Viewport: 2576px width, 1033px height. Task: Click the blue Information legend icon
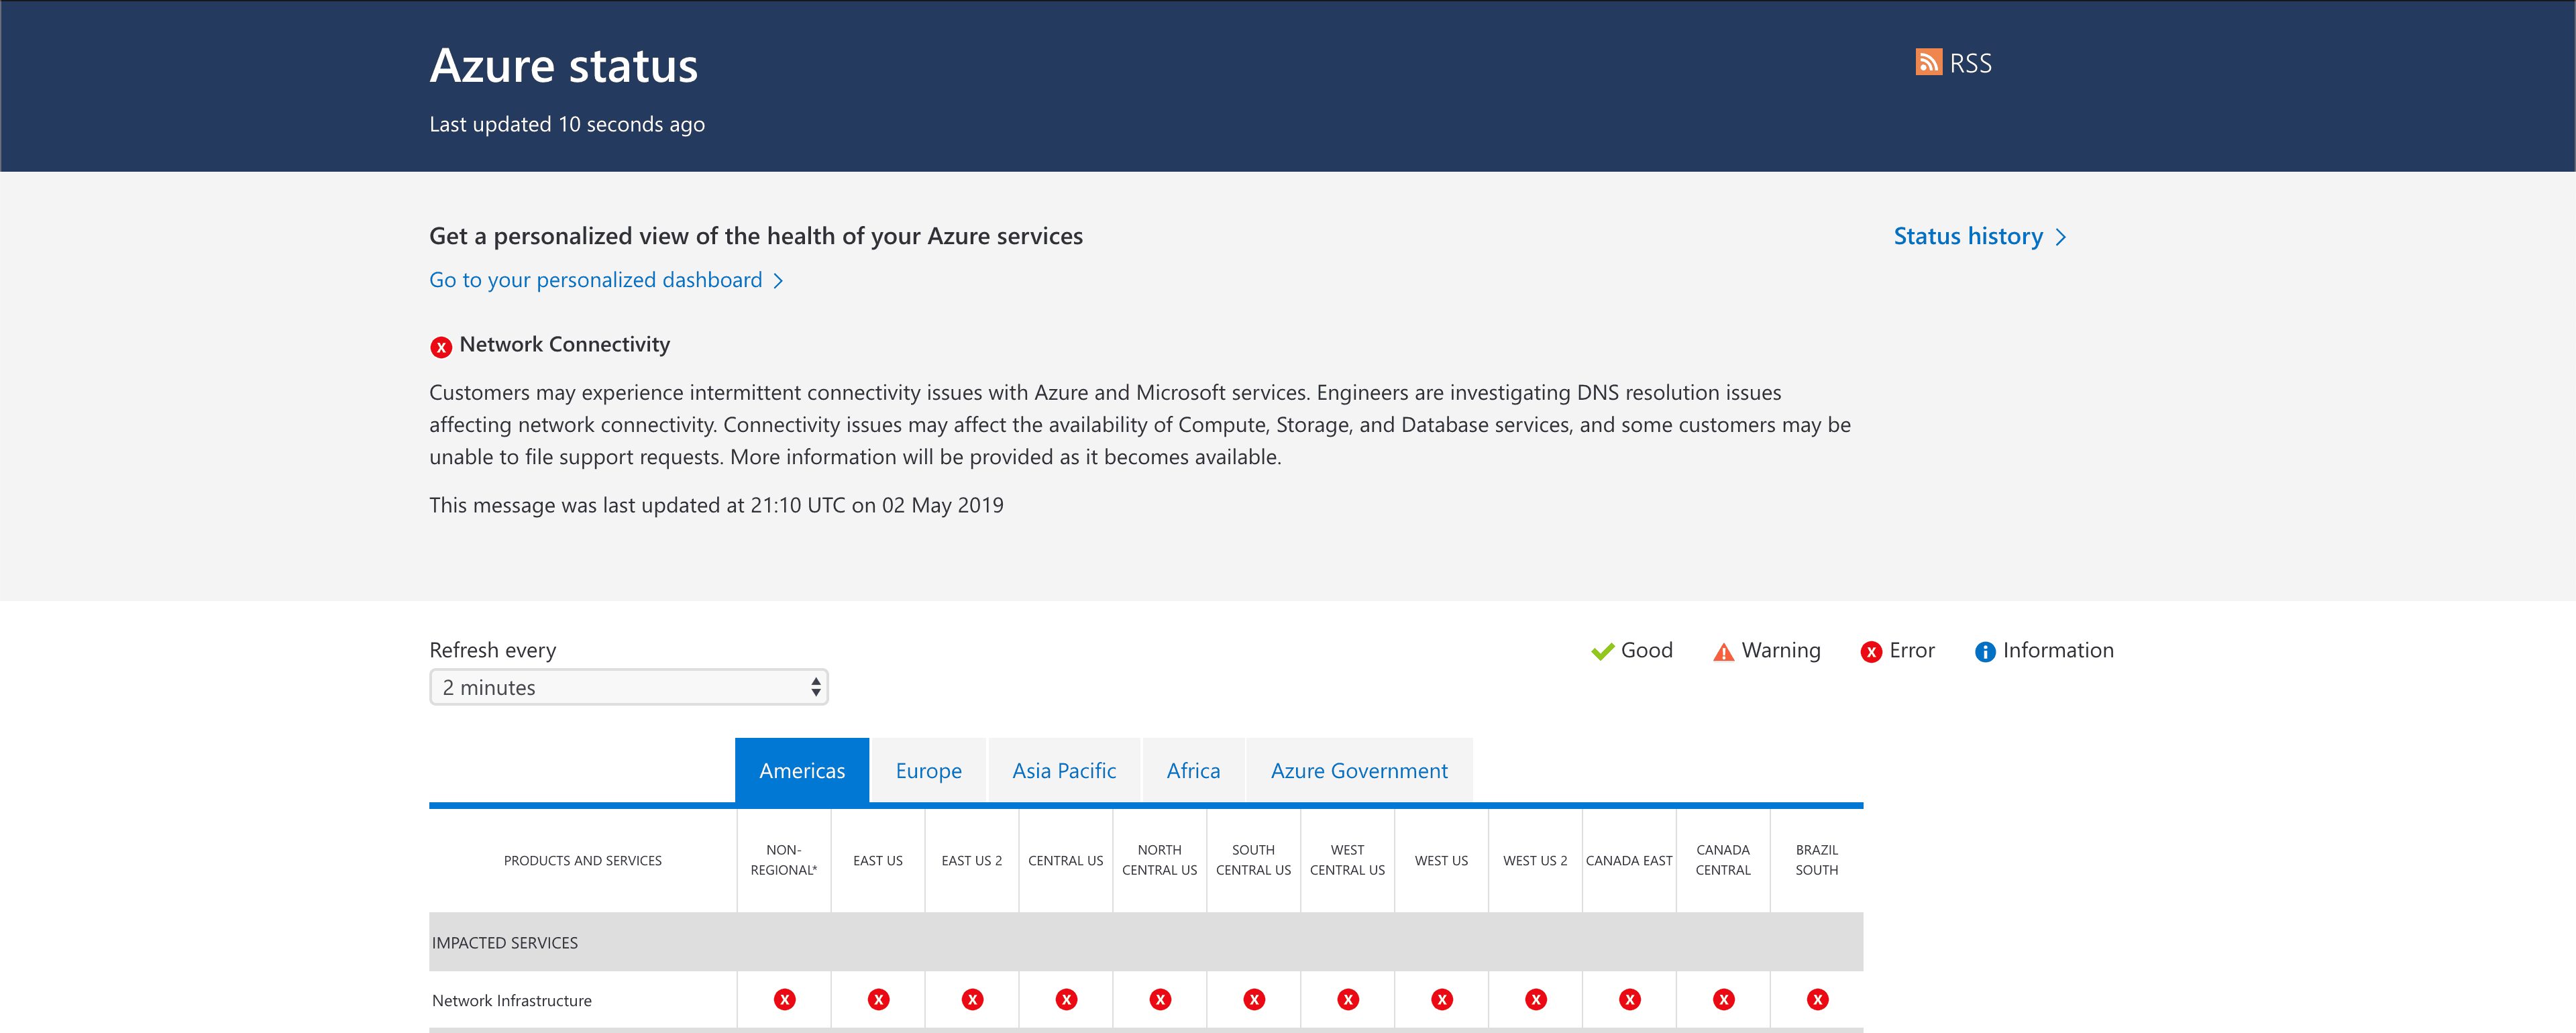click(x=1984, y=652)
